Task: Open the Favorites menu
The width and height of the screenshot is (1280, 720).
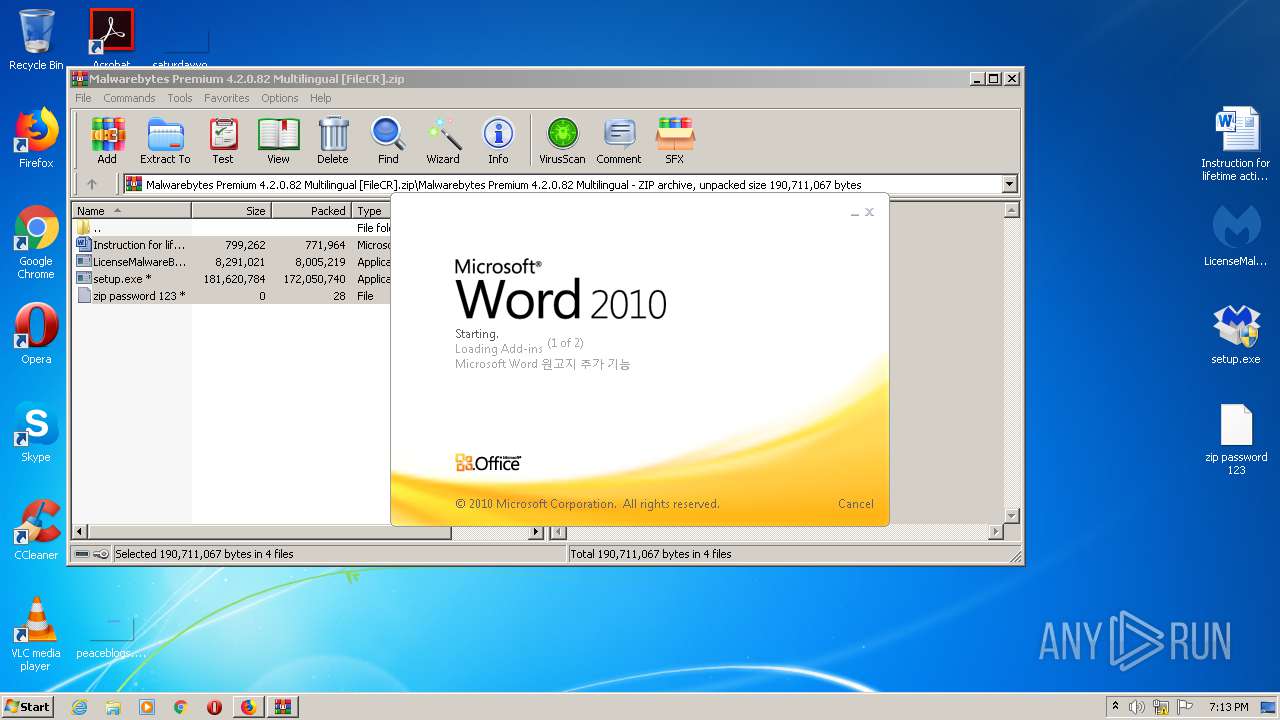Action: [x=227, y=98]
